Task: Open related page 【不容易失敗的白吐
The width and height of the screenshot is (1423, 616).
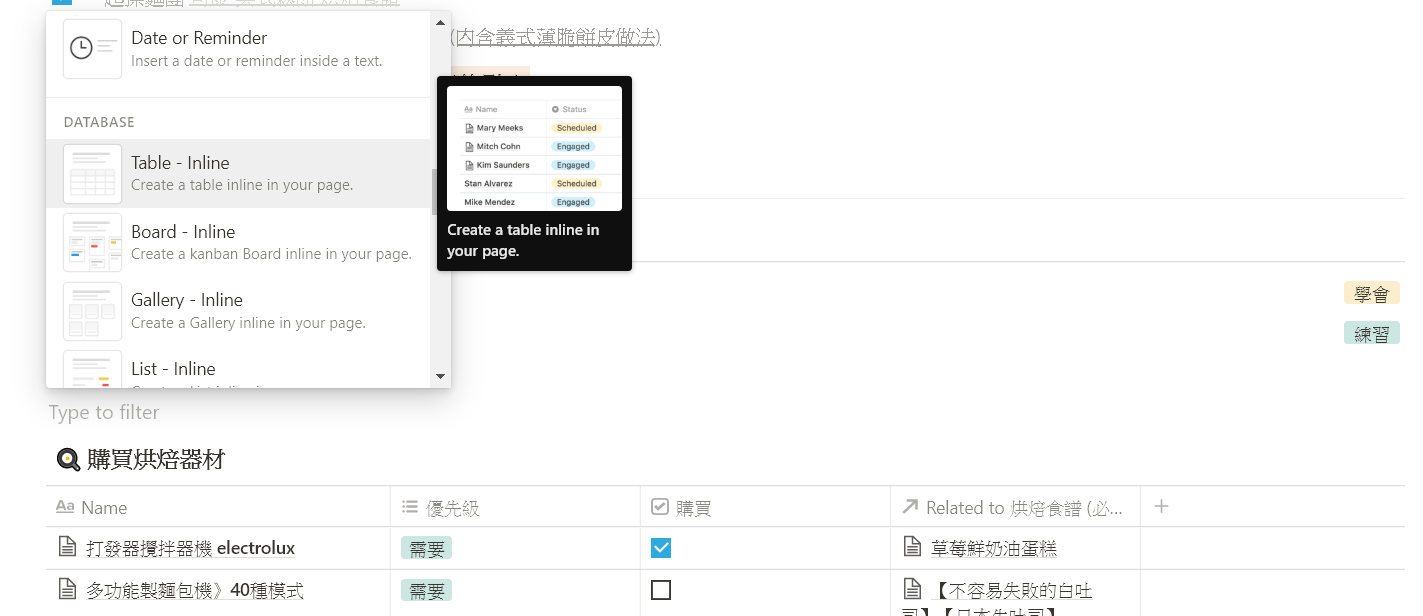Action: point(1011,590)
